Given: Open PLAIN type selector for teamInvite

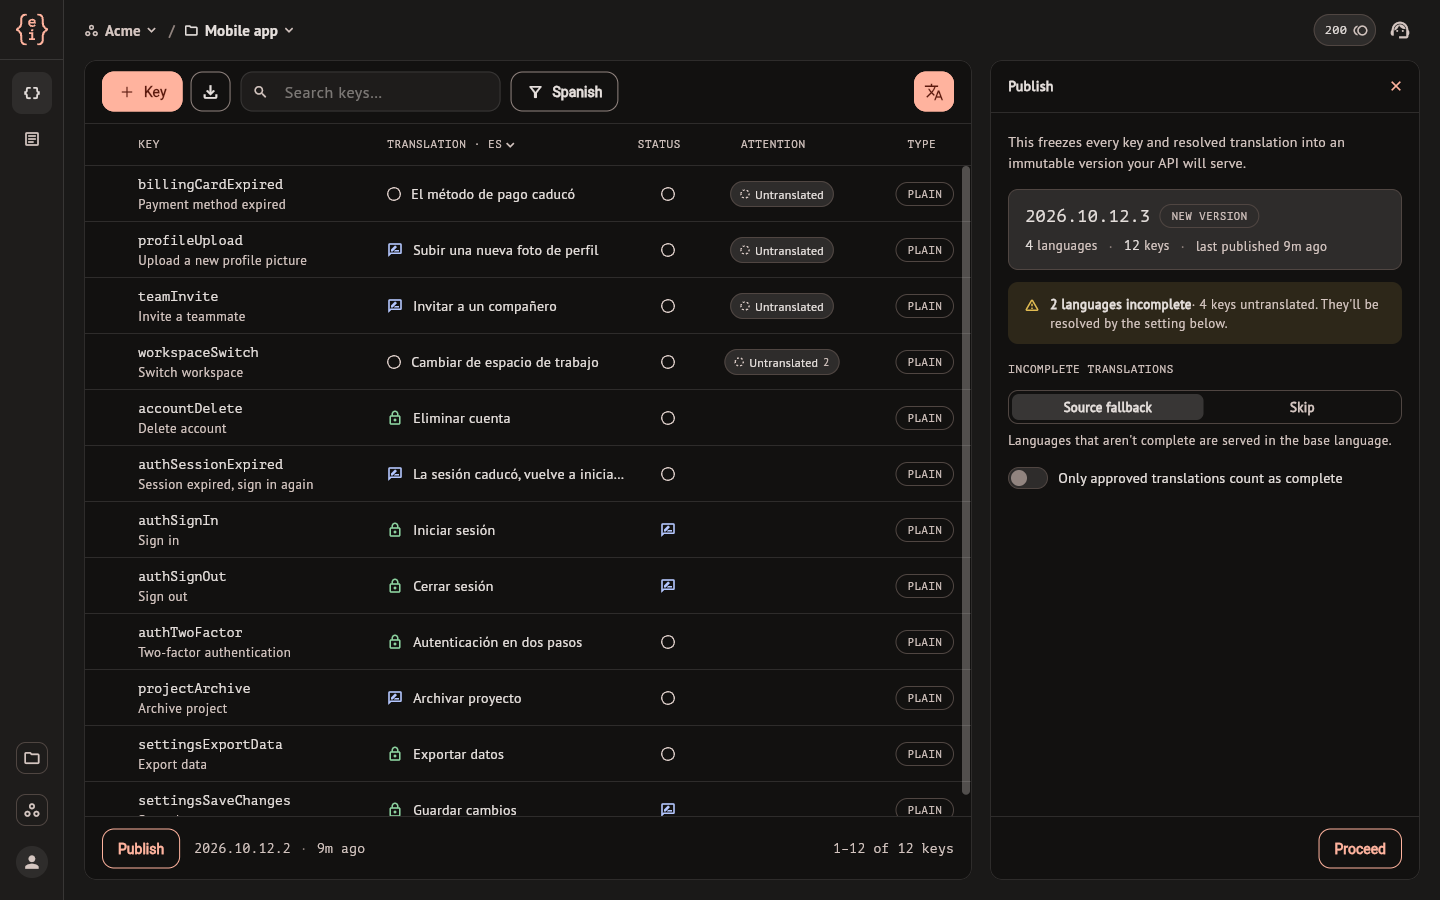Looking at the screenshot, I should click(924, 306).
